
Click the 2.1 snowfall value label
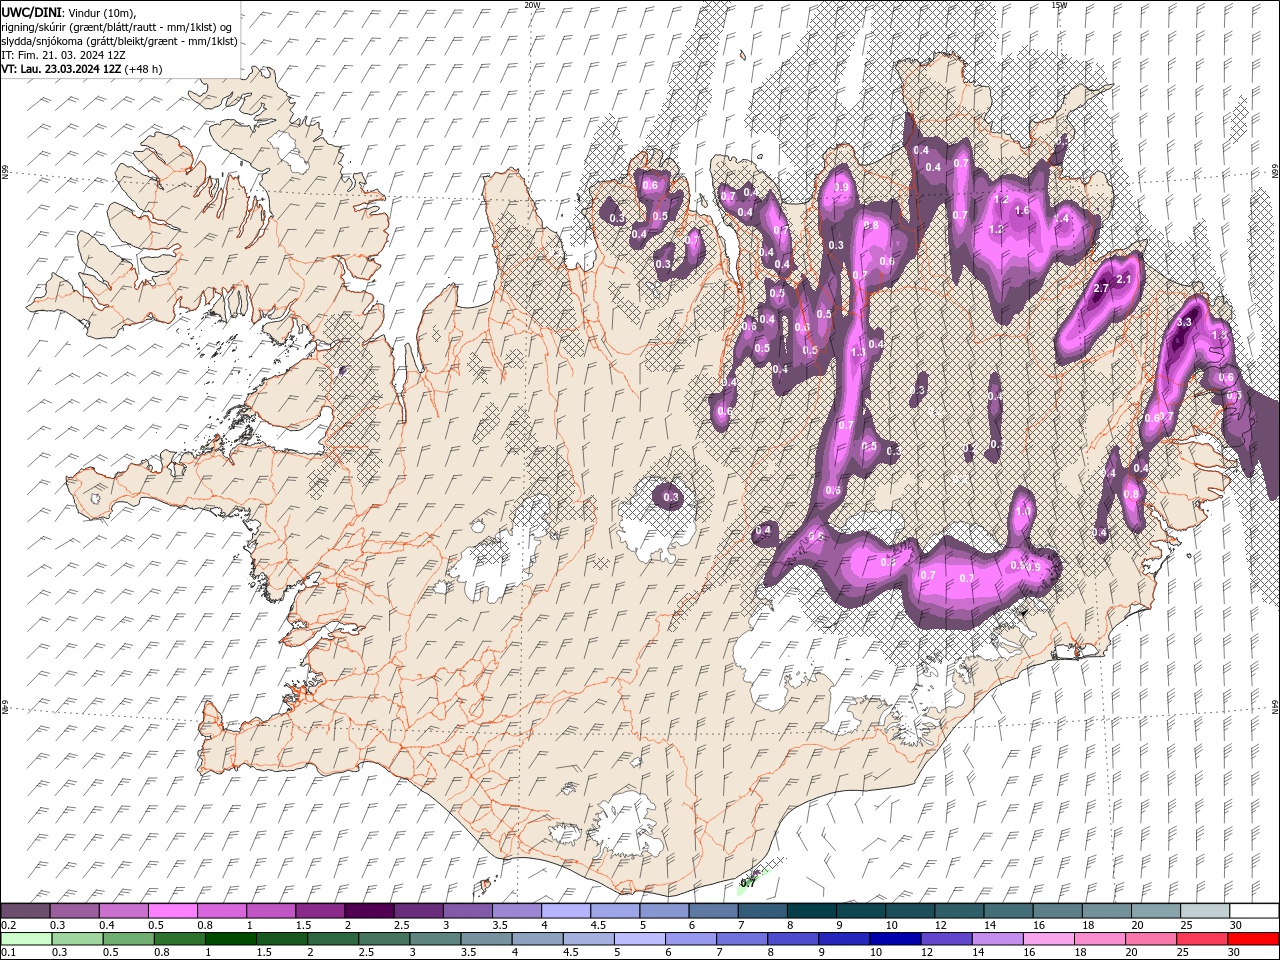click(1123, 279)
